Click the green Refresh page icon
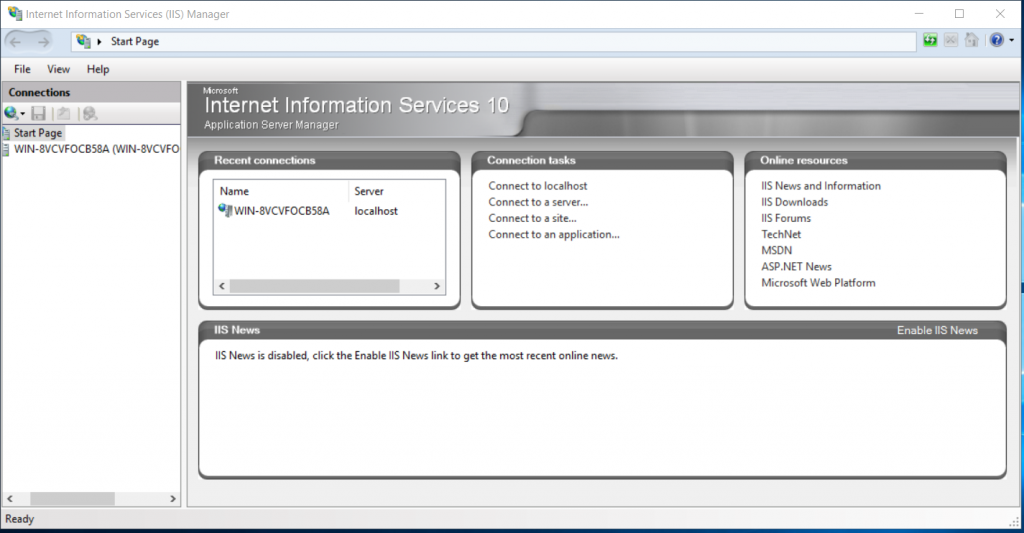This screenshot has width=1024, height=533. (x=930, y=40)
